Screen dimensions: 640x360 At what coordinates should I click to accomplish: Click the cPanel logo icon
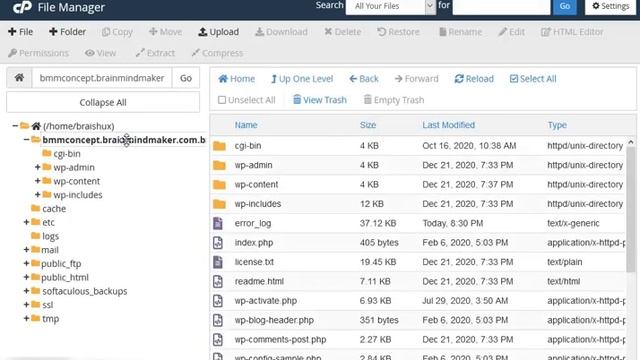pos(22,7)
